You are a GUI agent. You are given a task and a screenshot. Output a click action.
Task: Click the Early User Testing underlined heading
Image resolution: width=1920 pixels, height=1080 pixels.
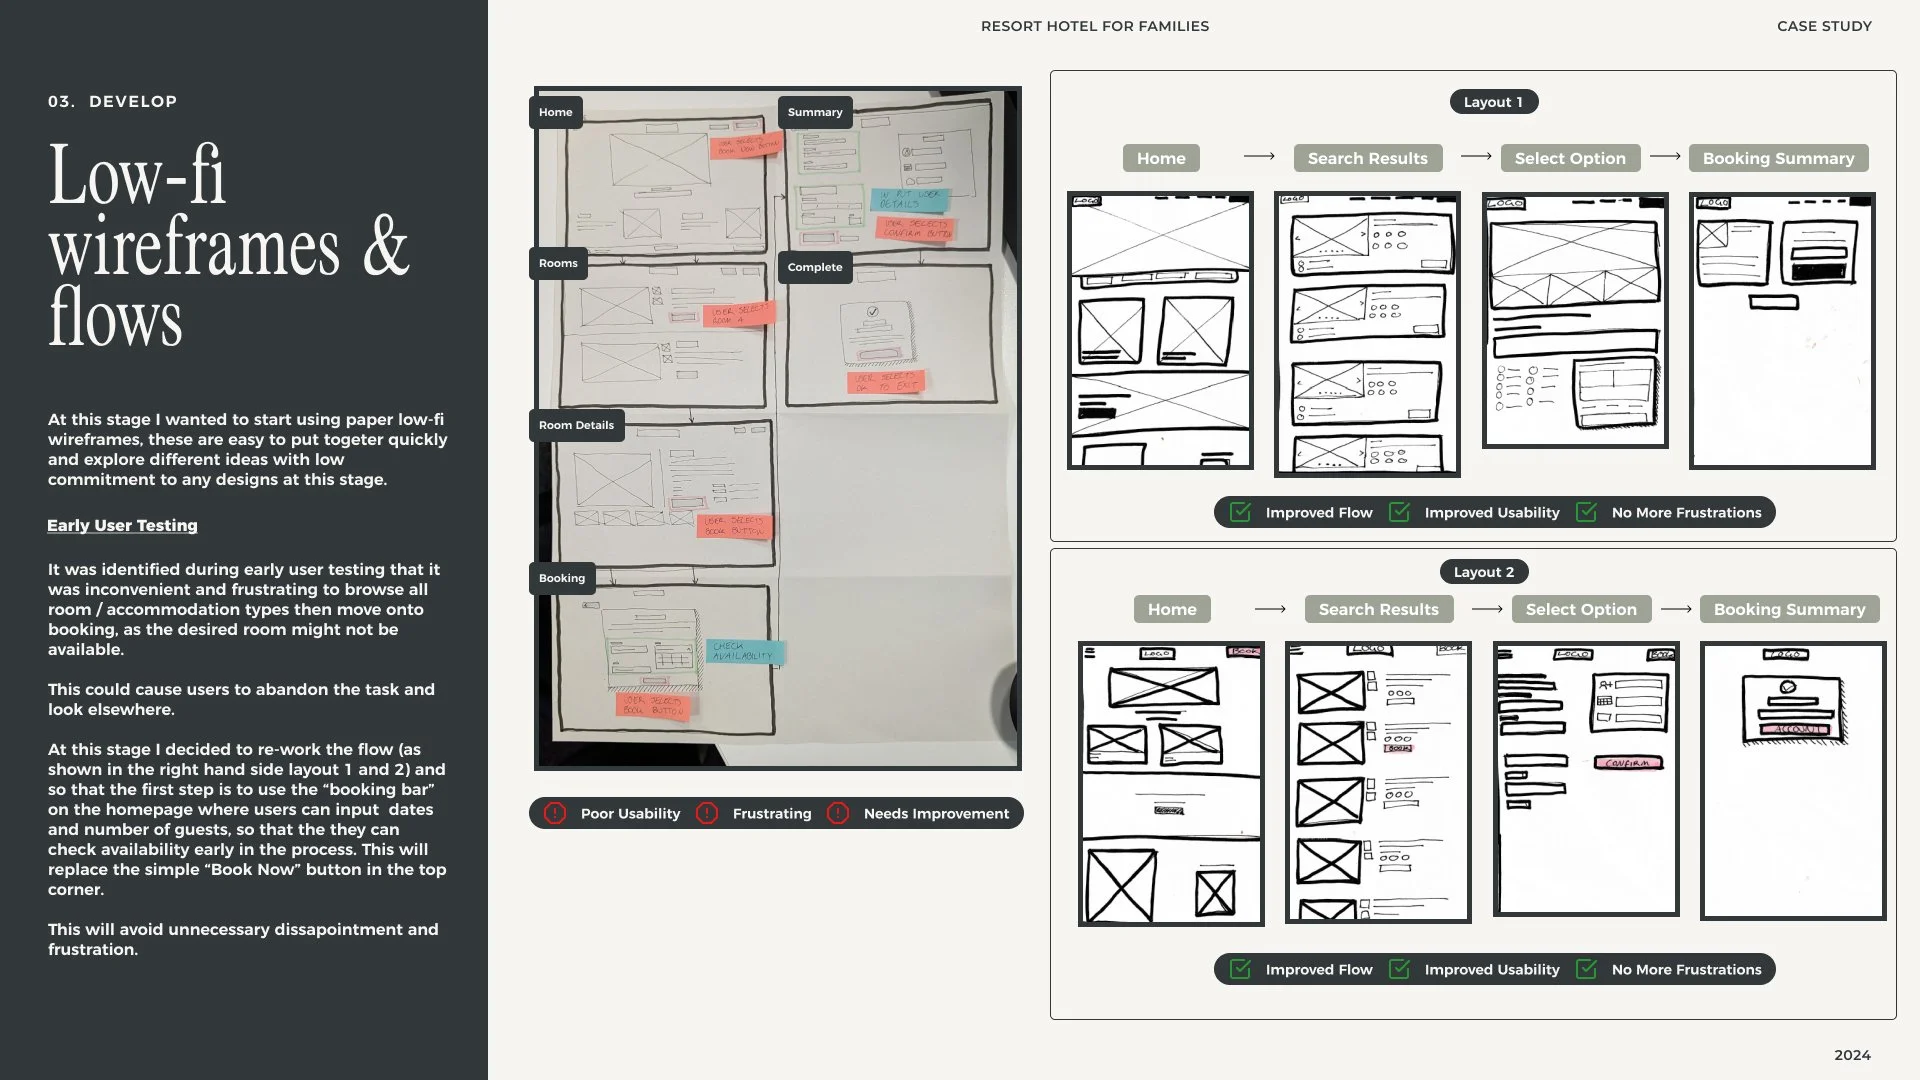pyautogui.click(x=122, y=525)
